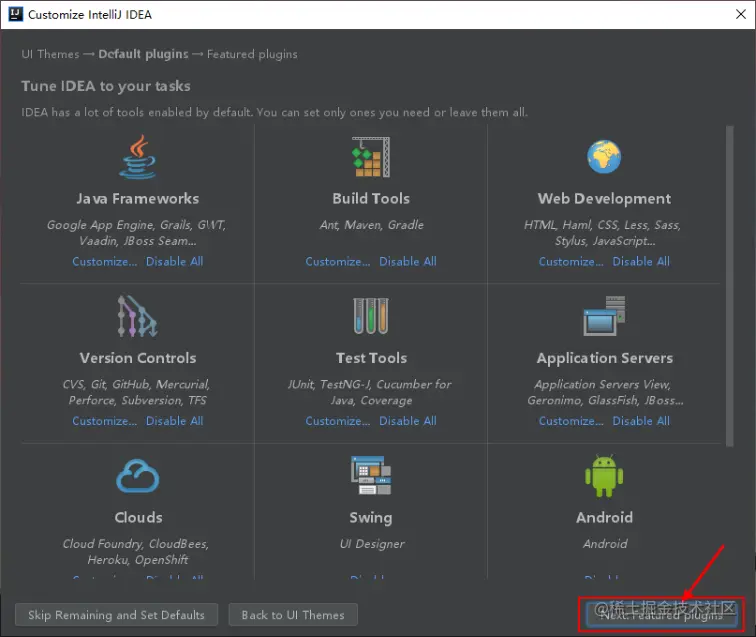Click the Test Tools test tubes icon
This screenshot has width=756, height=637.
coord(371,316)
